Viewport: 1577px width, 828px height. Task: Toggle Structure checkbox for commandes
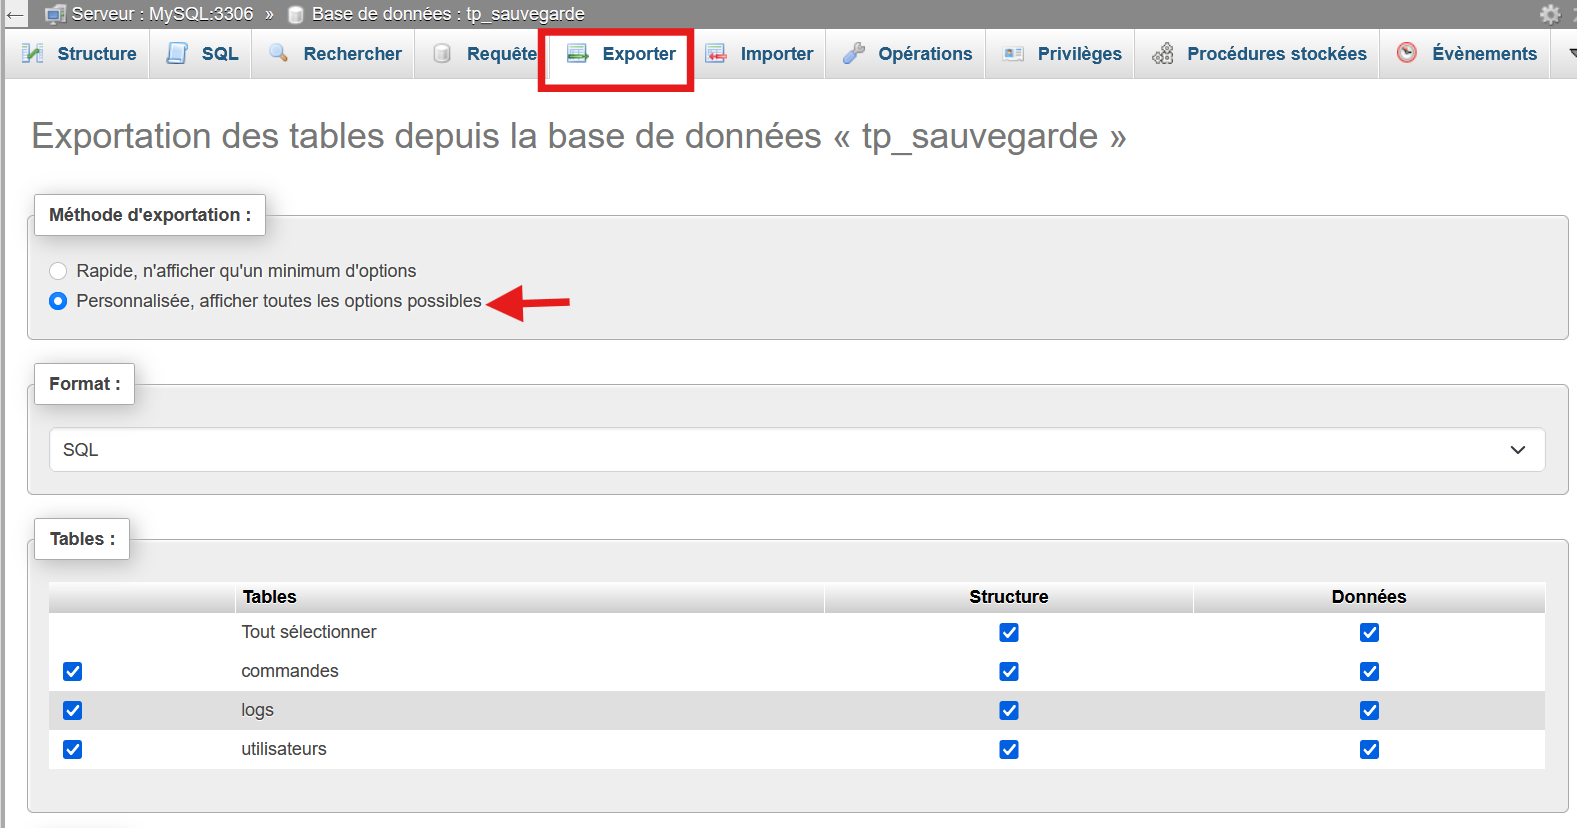click(1009, 672)
